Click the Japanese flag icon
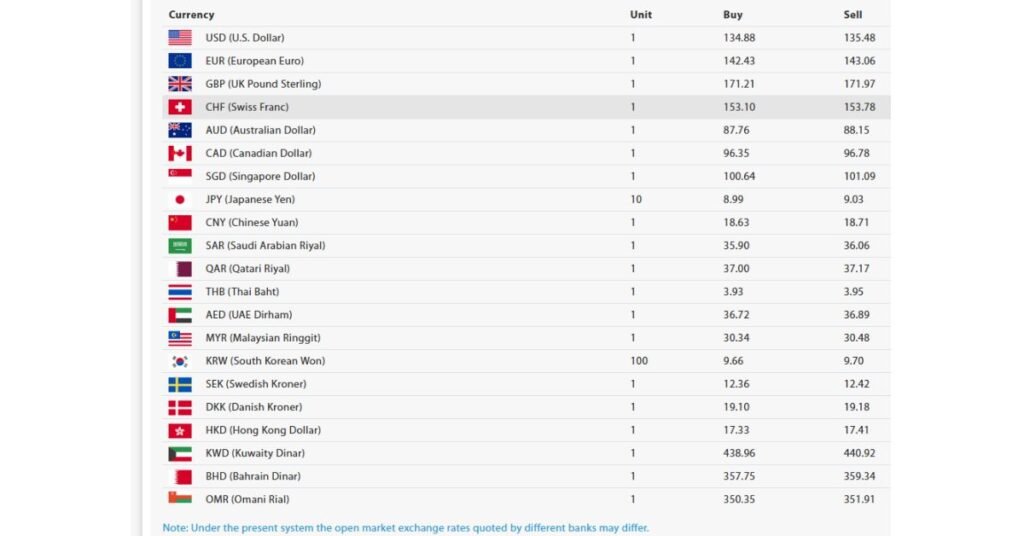This screenshot has width=1024, height=536. [180, 199]
